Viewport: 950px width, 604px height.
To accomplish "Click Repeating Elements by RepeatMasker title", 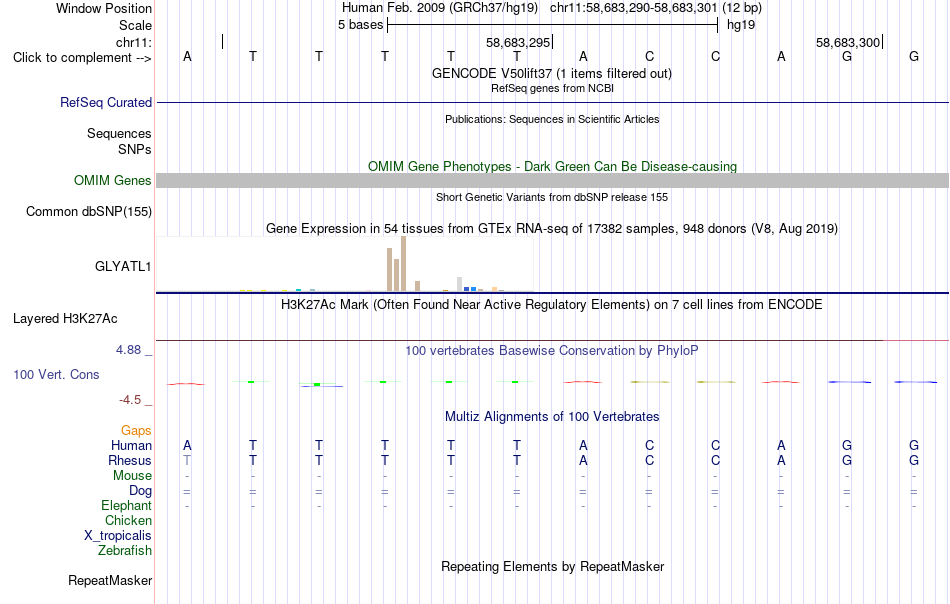I will coord(552,566).
